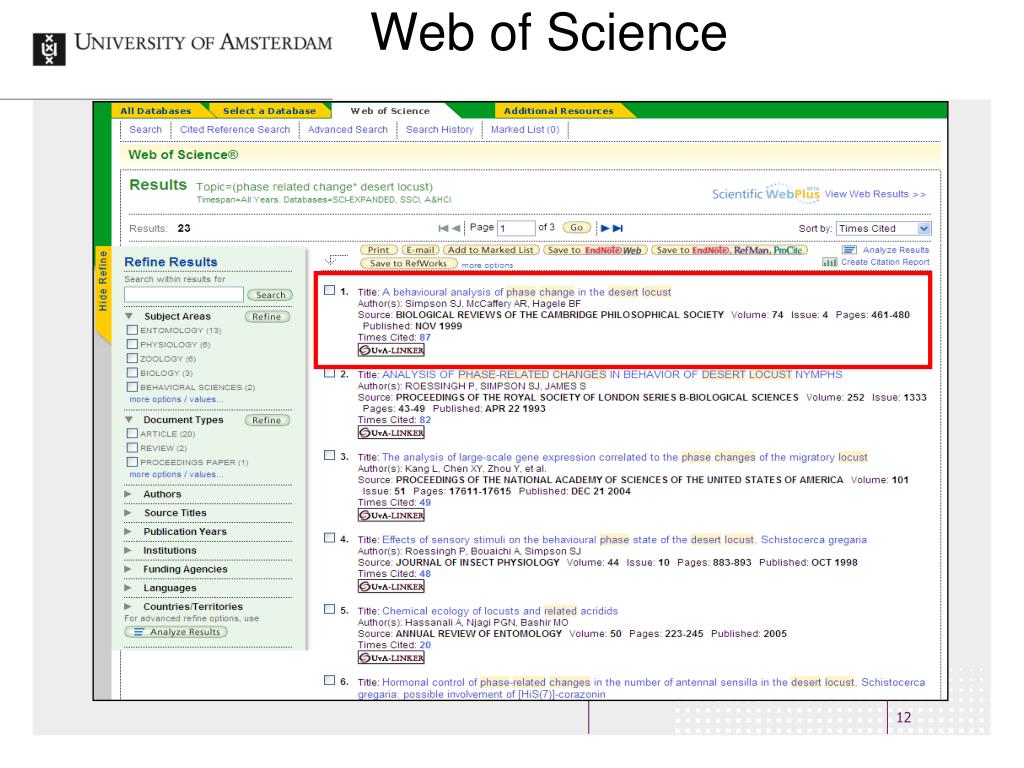Click the Print button
Image resolution: width=1024 pixels, height=768 pixels.
click(378, 249)
